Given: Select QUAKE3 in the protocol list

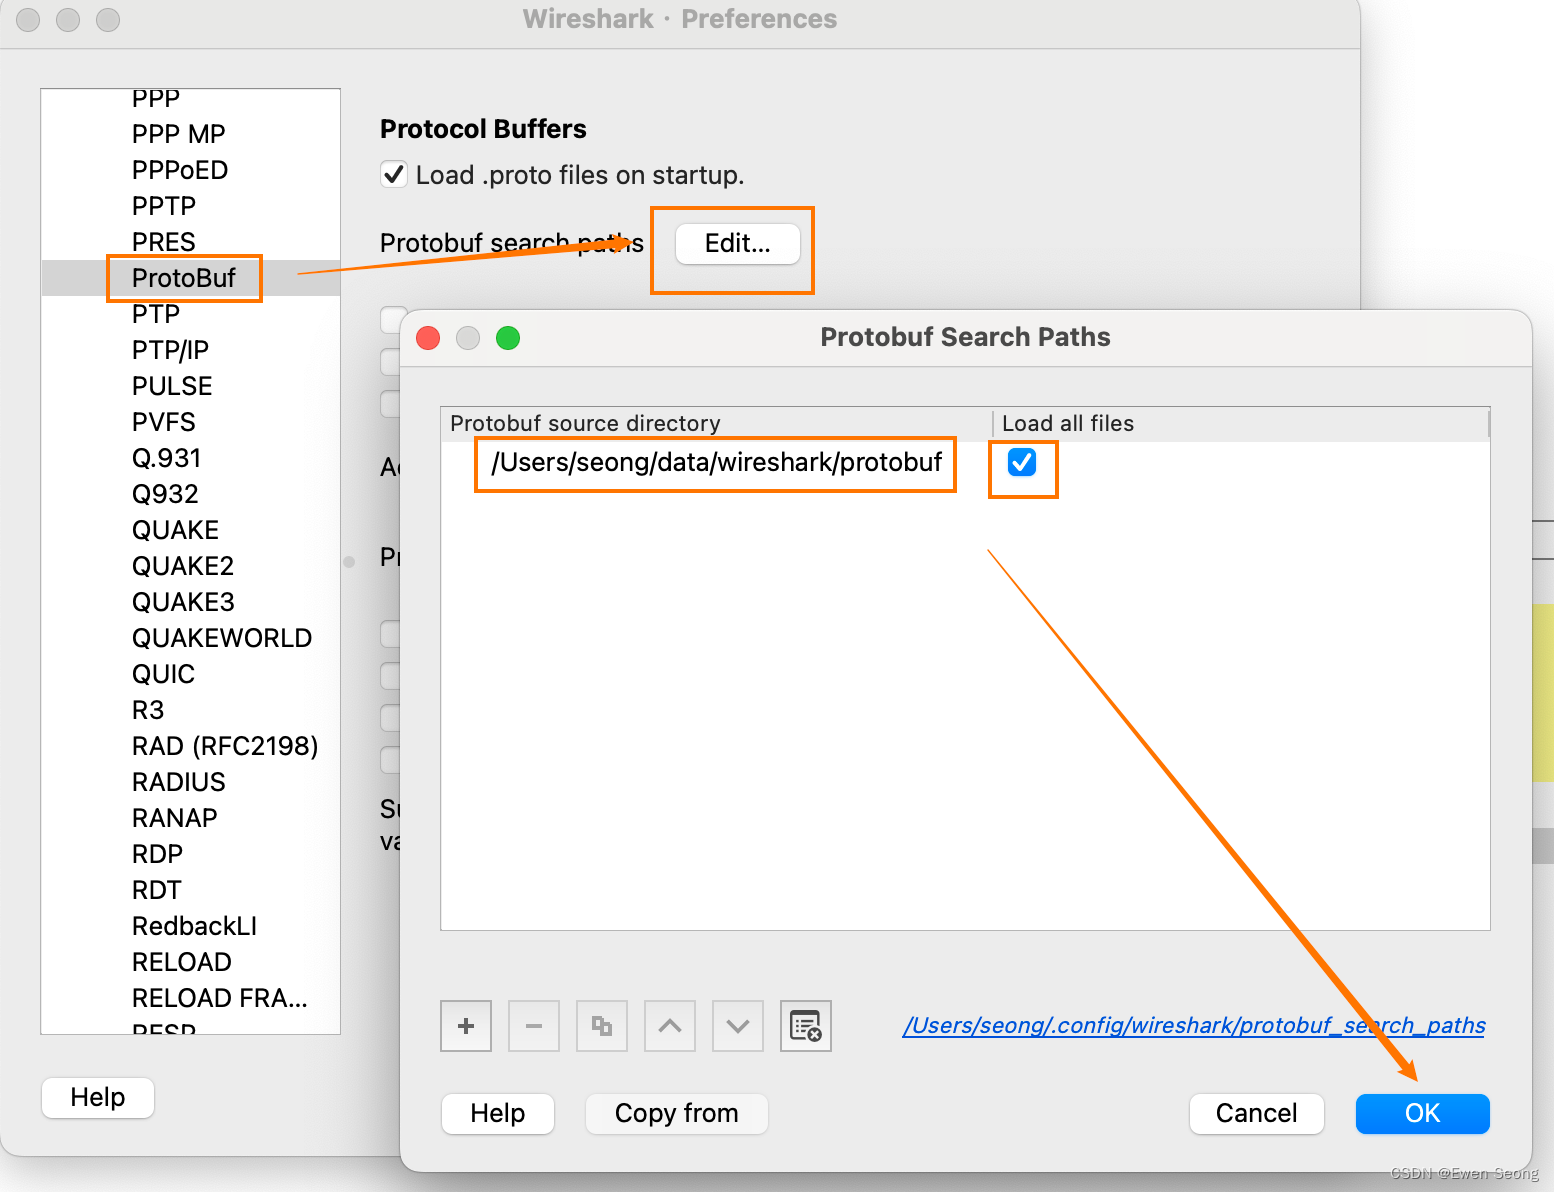Looking at the screenshot, I should (191, 602).
